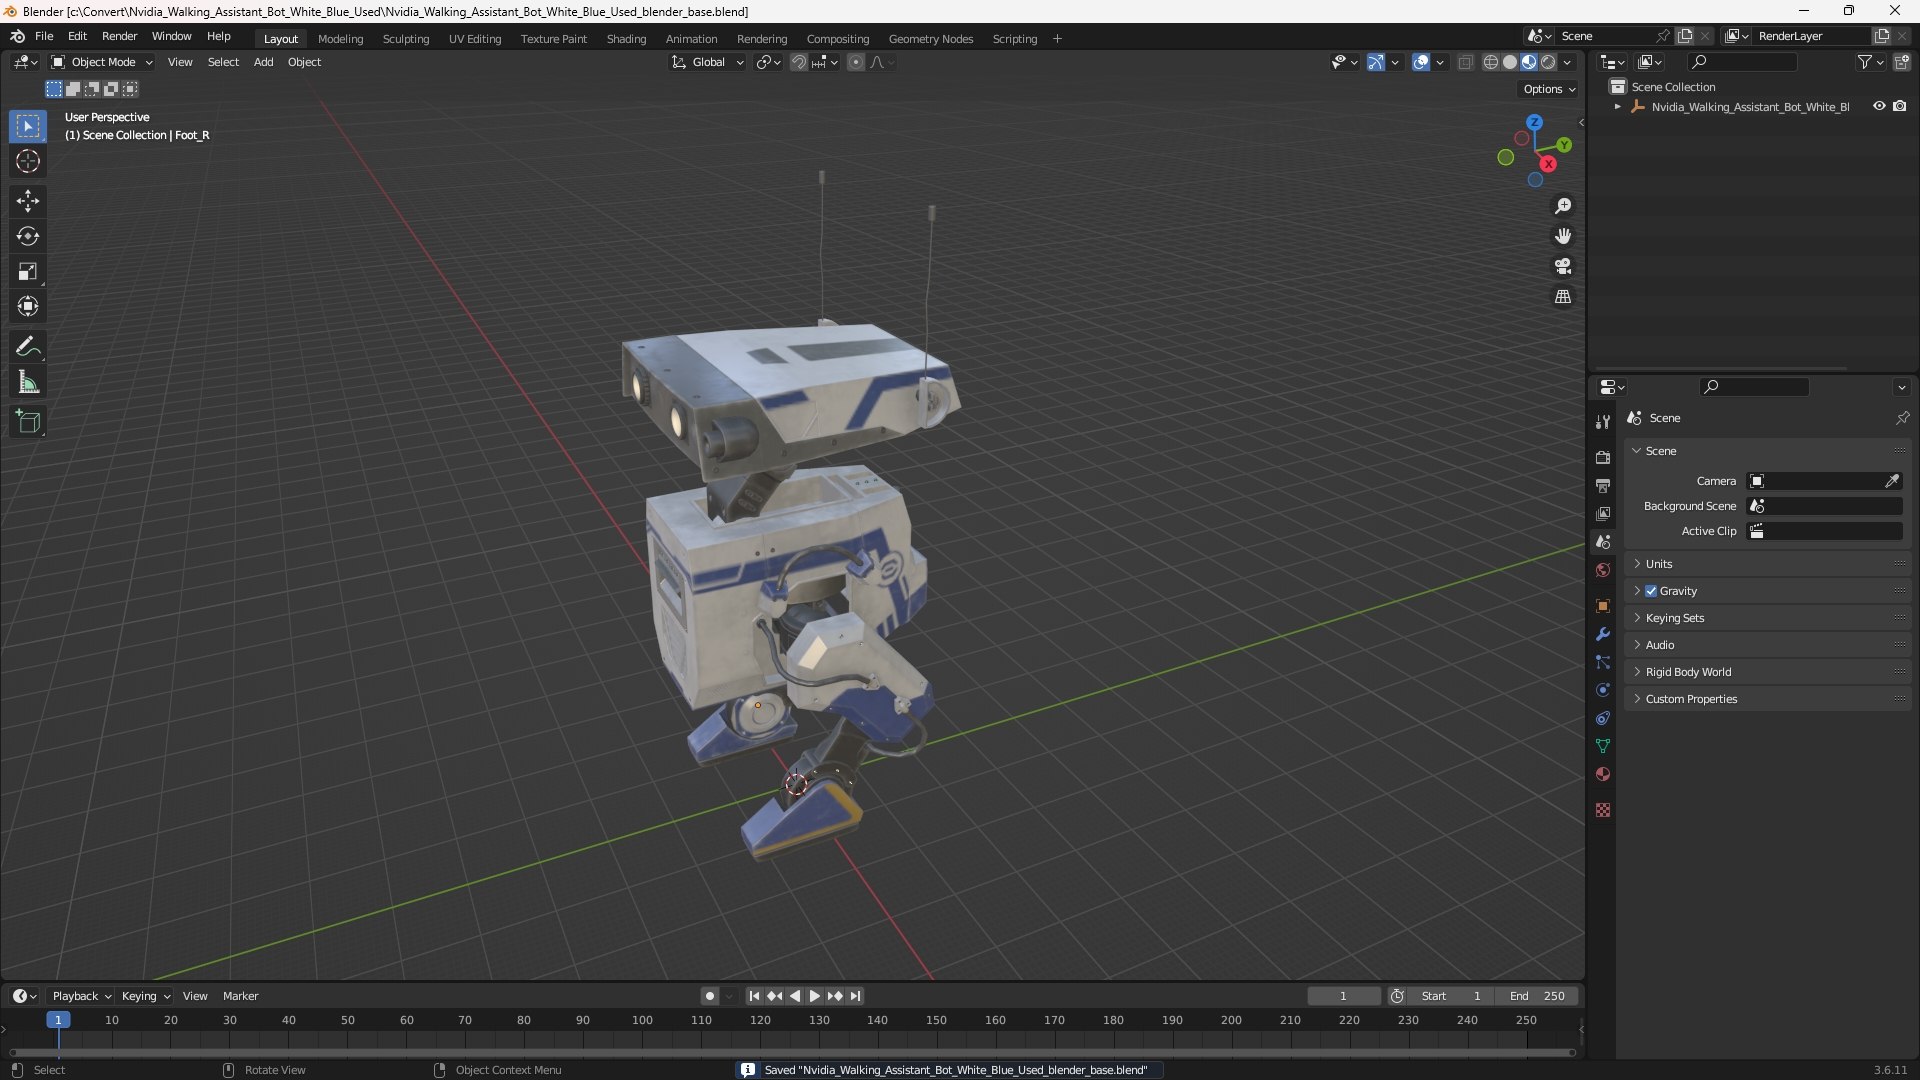This screenshot has height=1080, width=1920.
Task: Activate the 3D Cursor tool
Action: 28,161
